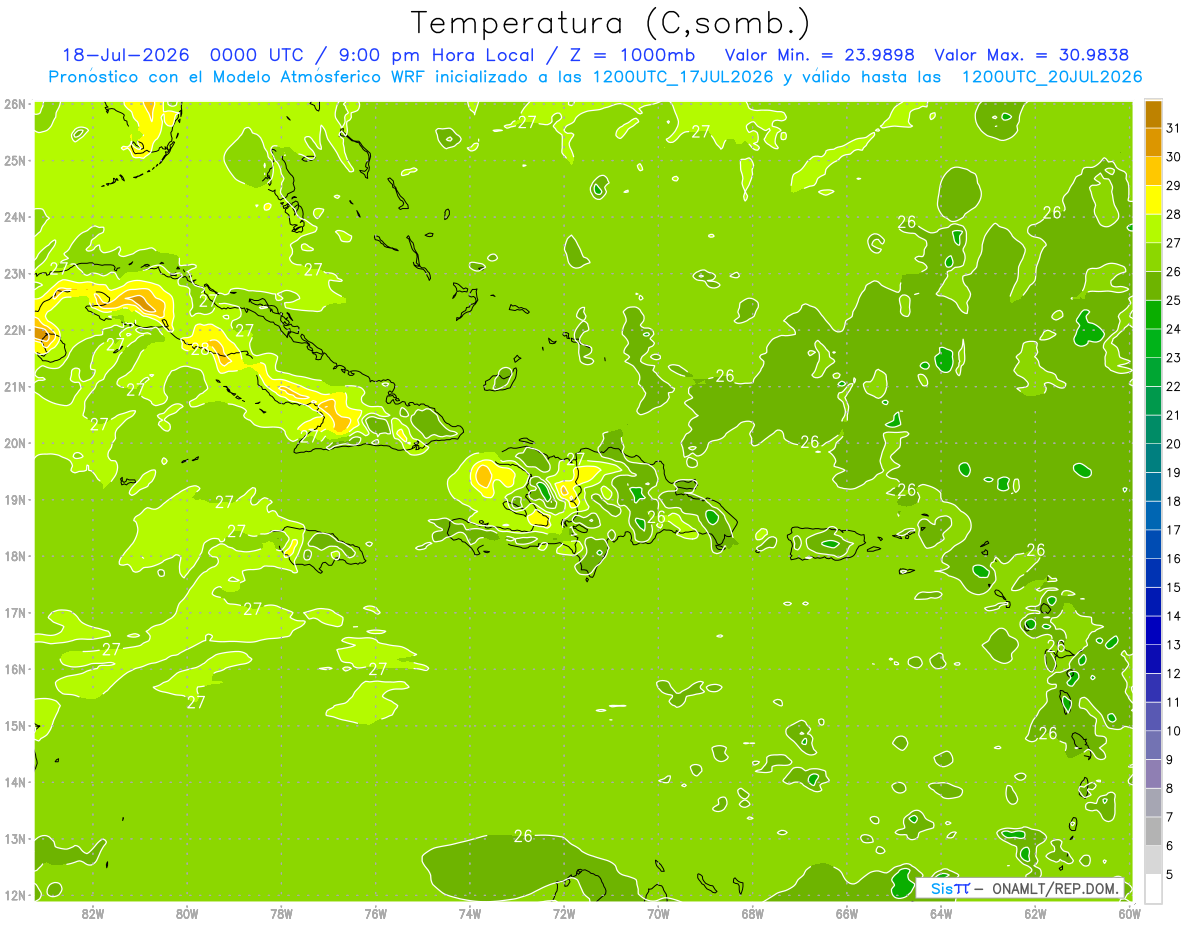Click the legend value "10"
Screen dimensions: 1200x927
click(x=1173, y=731)
